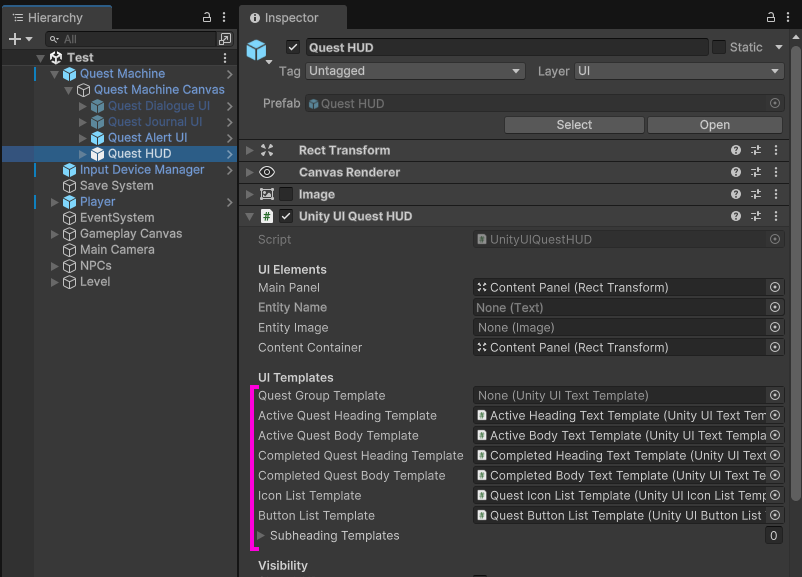The image size is (802, 577).
Task: Pick object for Active Quest Heading Template
Action: (x=775, y=415)
